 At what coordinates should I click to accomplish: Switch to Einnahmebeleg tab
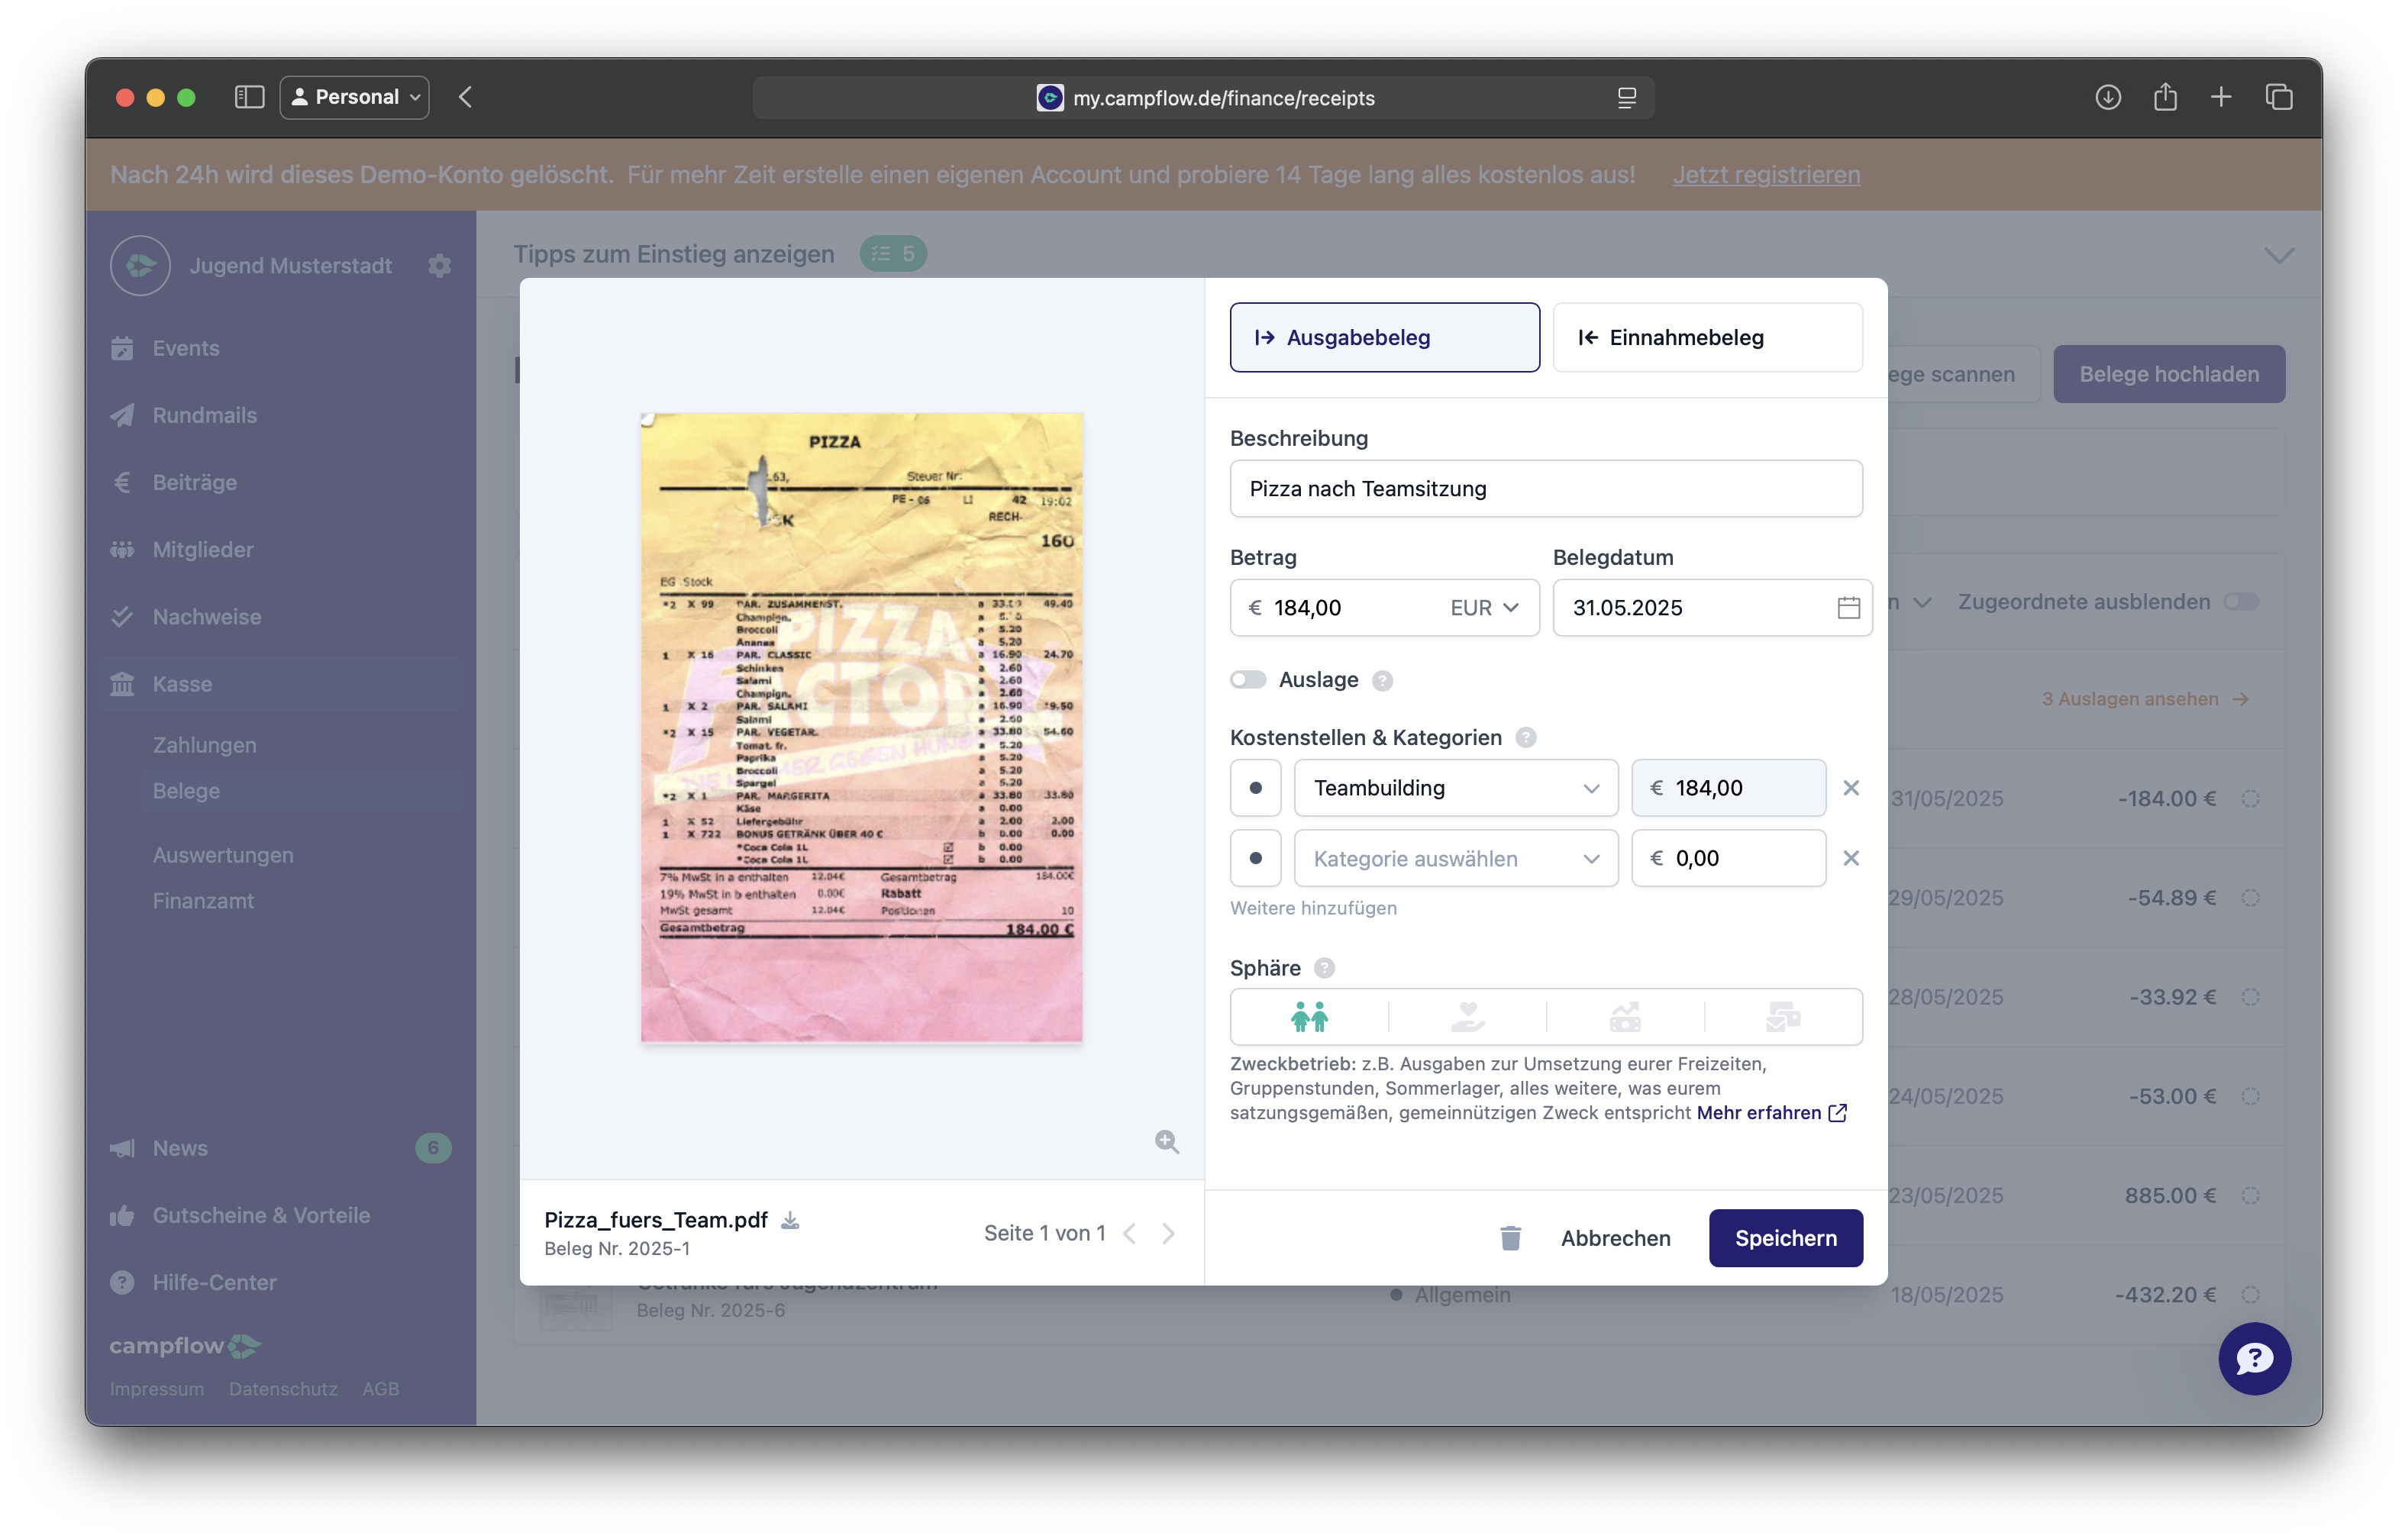(1707, 338)
